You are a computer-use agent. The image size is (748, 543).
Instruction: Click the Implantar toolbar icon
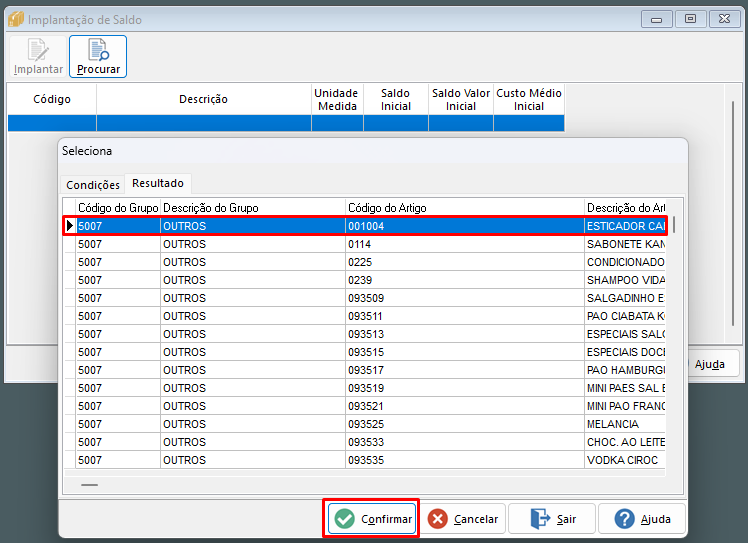[x=38, y=50]
